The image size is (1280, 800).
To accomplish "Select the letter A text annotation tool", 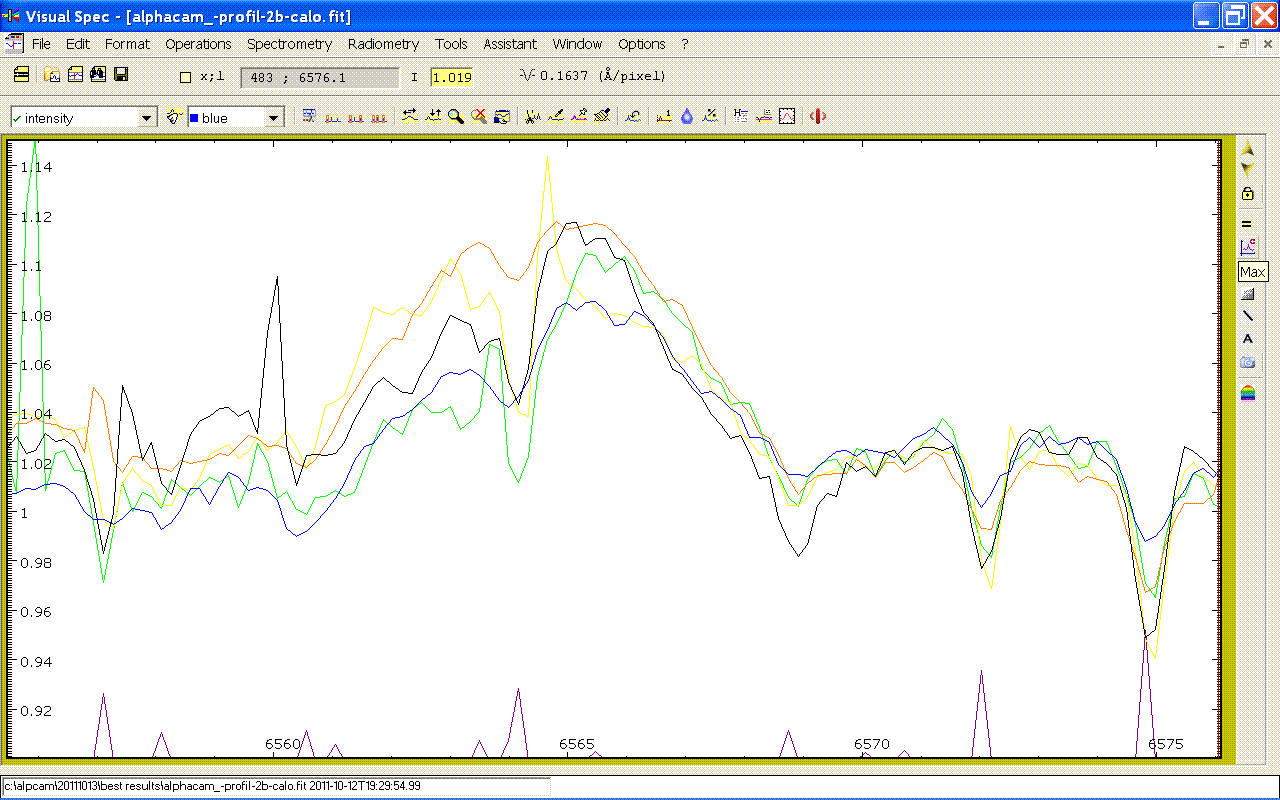I will coord(1247,339).
